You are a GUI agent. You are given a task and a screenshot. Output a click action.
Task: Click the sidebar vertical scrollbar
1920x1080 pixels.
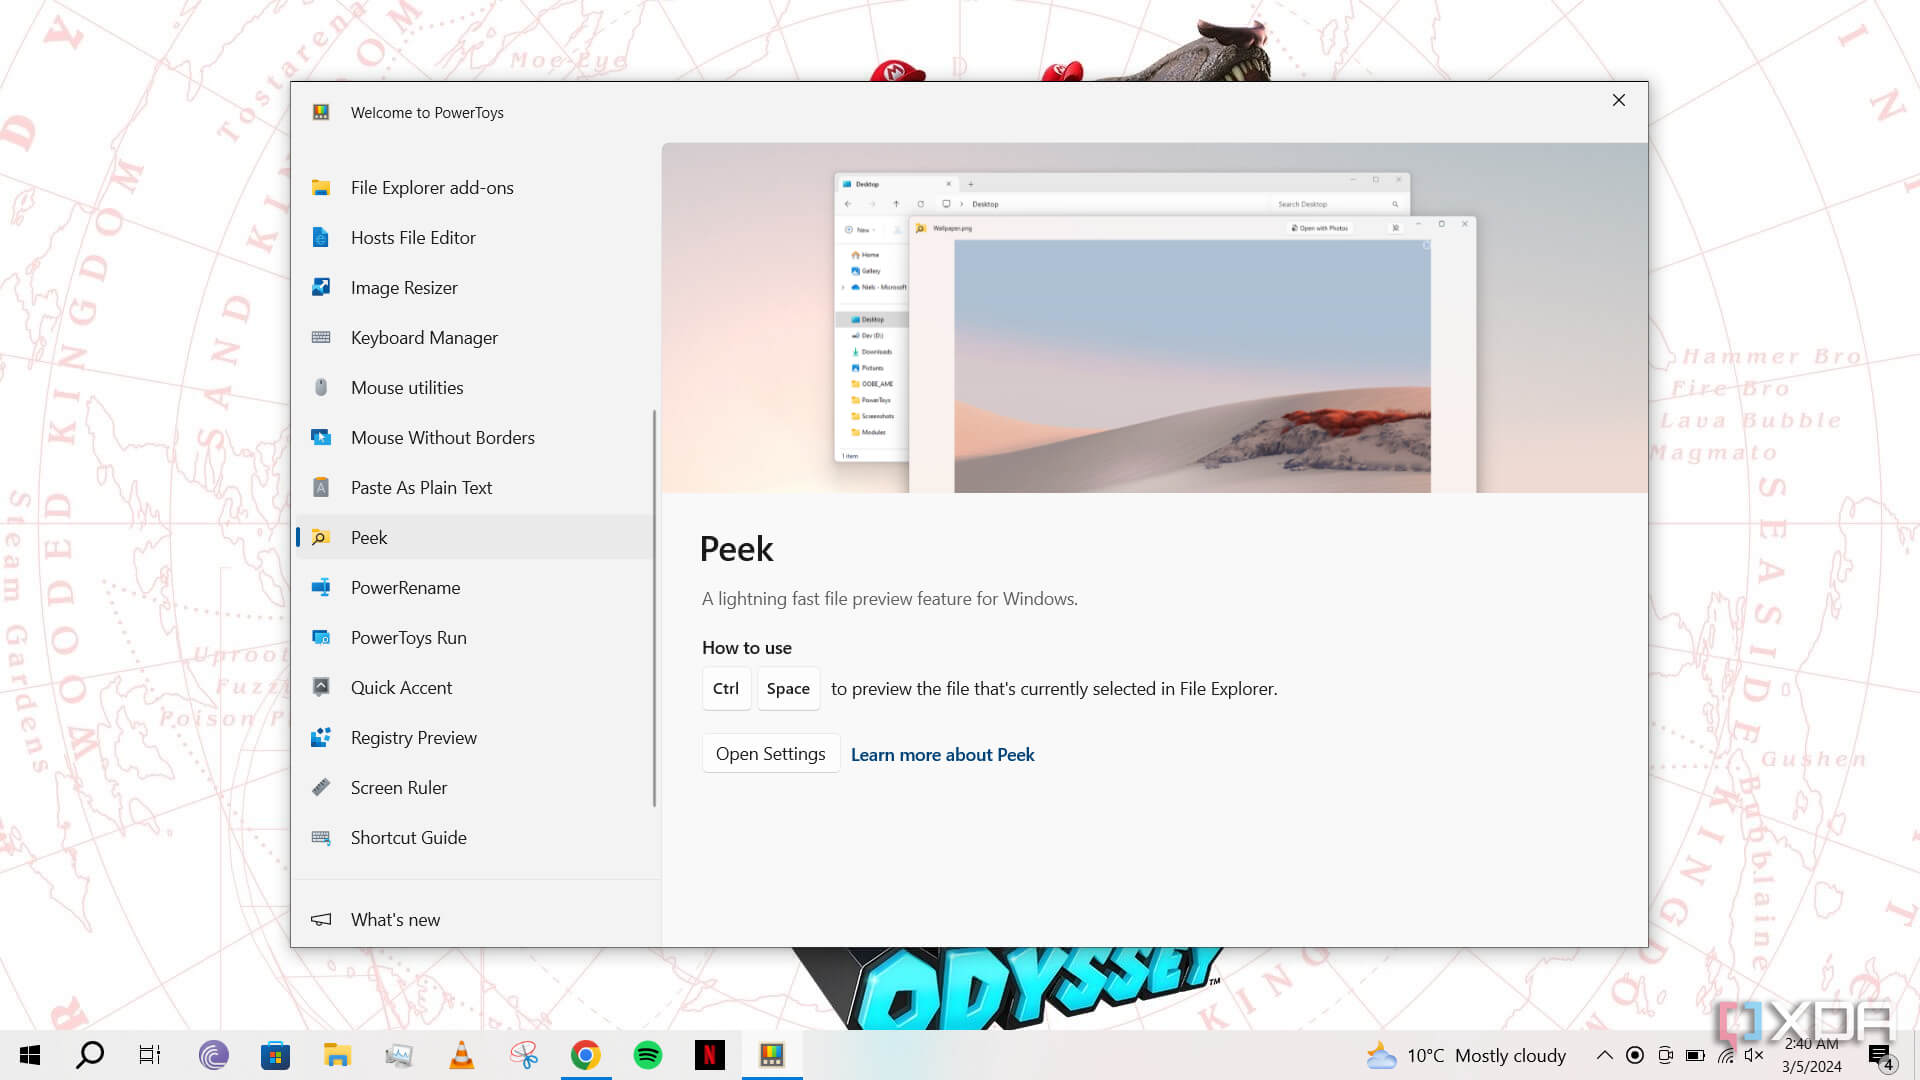coord(654,607)
